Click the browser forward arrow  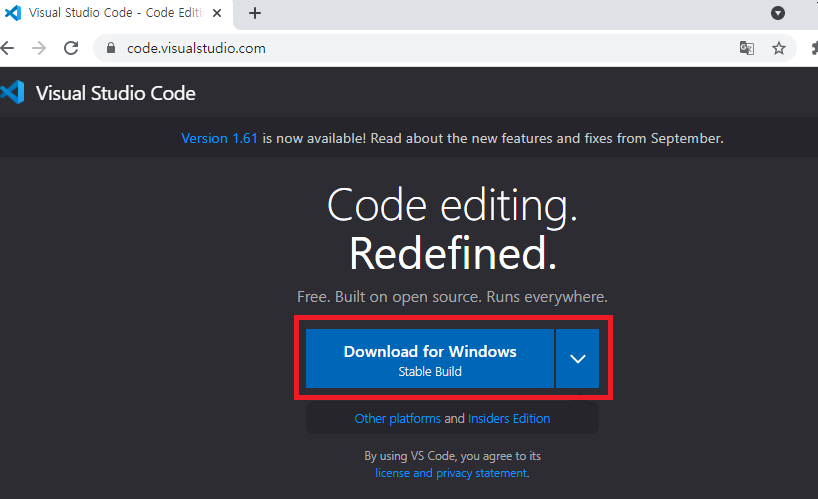coord(39,48)
